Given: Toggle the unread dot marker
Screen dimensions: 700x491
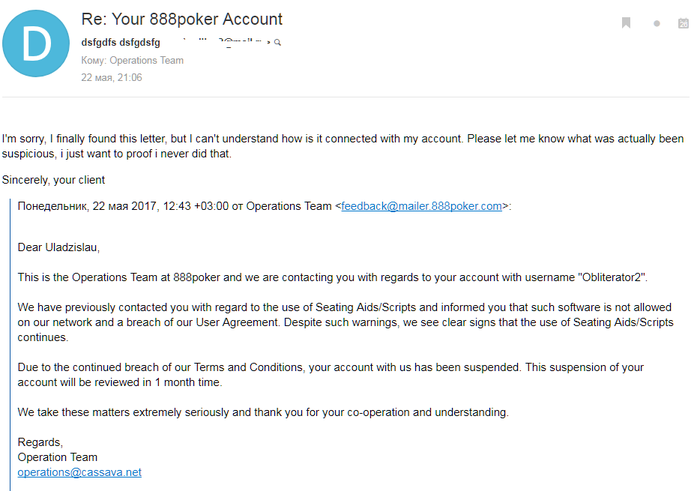Looking at the screenshot, I should point(657,23).
